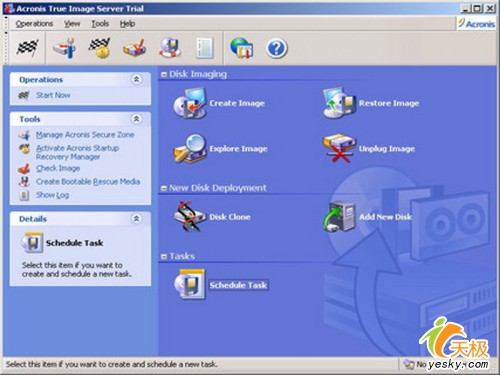Select the Unplug Image label
Image resolution: width=500 pixels, height=375 pixels.
(387, 149)
